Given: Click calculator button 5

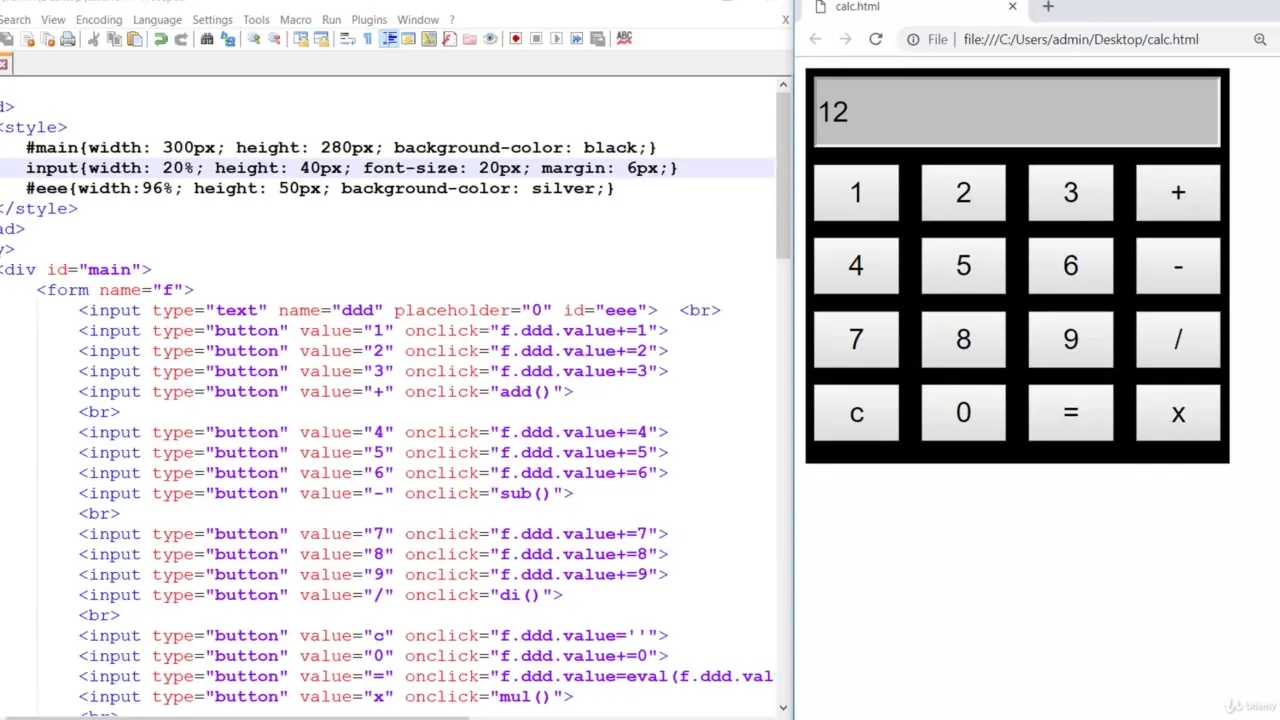Looking at the screenshot, I should pyautogui.click(x=963, y=266).
